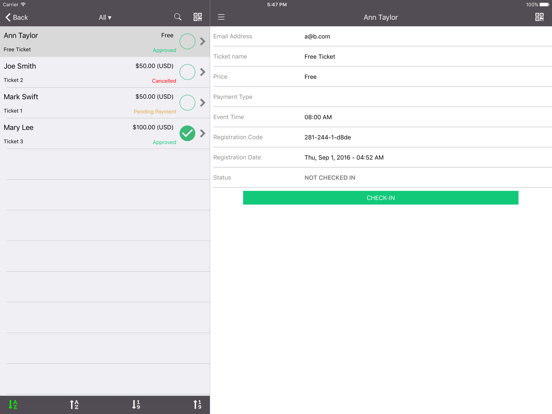Sort attendees A to Z ascending icon
The width and height of the screenshot is (552, 414).
pos(74,404)
